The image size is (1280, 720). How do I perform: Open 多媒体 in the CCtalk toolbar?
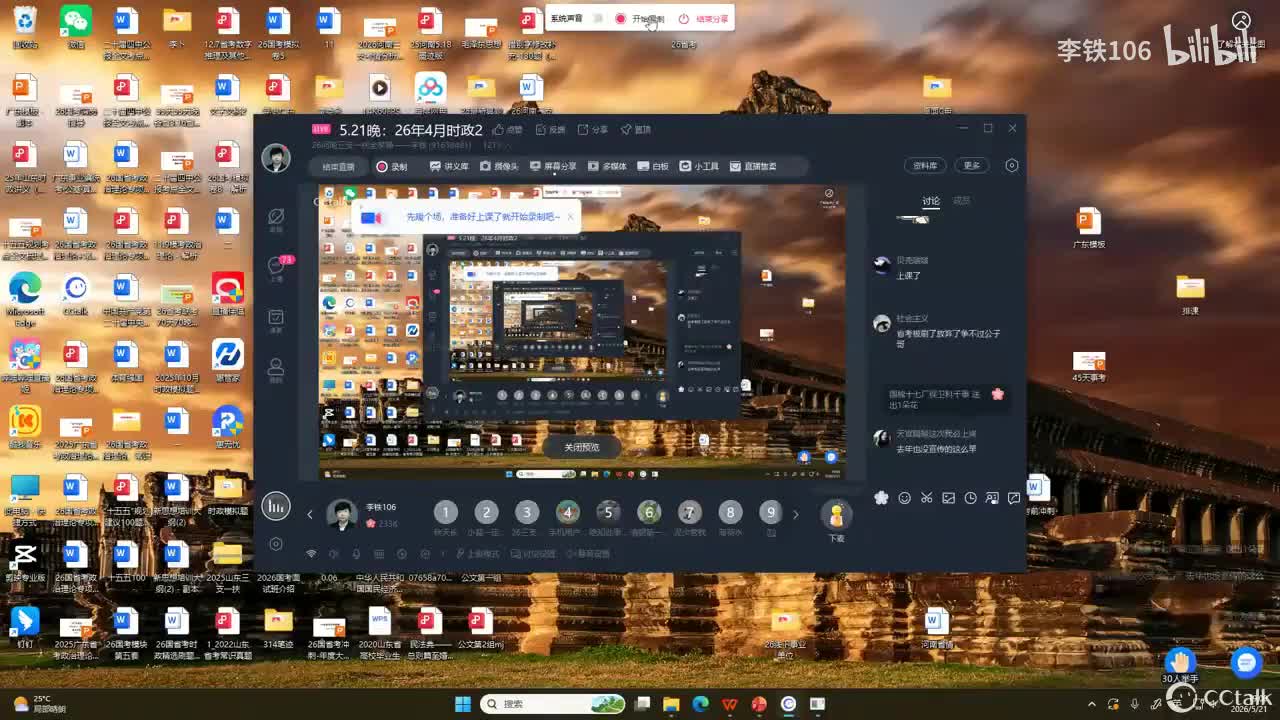click(607, 166)
